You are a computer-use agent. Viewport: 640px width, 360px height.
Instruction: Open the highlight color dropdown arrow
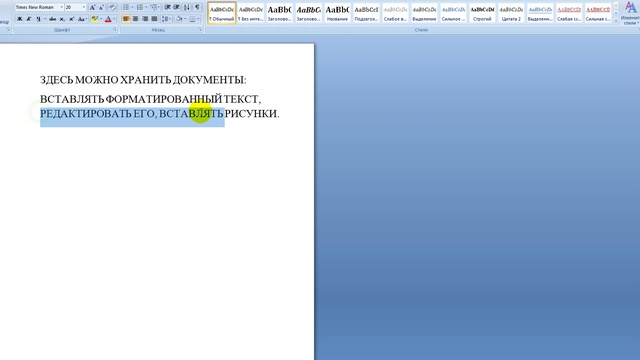tap(101, 19)
